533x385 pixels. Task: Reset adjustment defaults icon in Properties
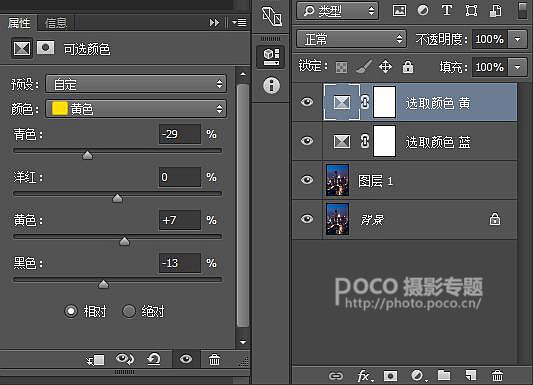[x=154, y=359]
